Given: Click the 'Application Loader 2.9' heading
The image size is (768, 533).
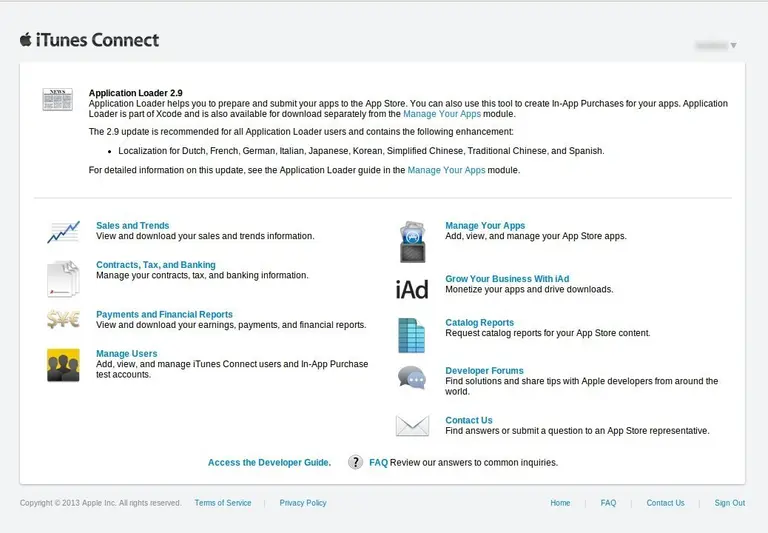Looking at the screenshot, I should click(136, 93).
